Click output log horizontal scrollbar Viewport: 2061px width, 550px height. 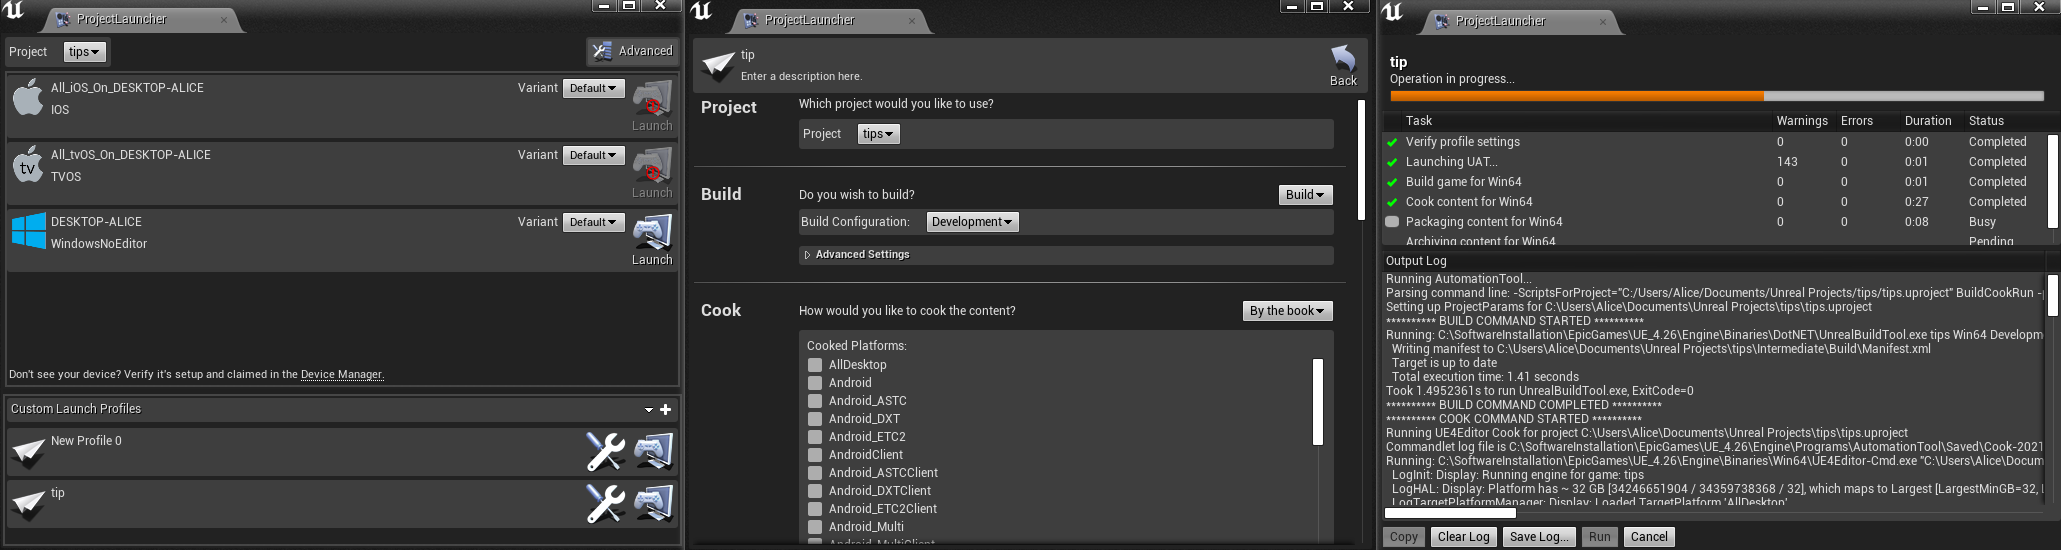pos(1451,513)
